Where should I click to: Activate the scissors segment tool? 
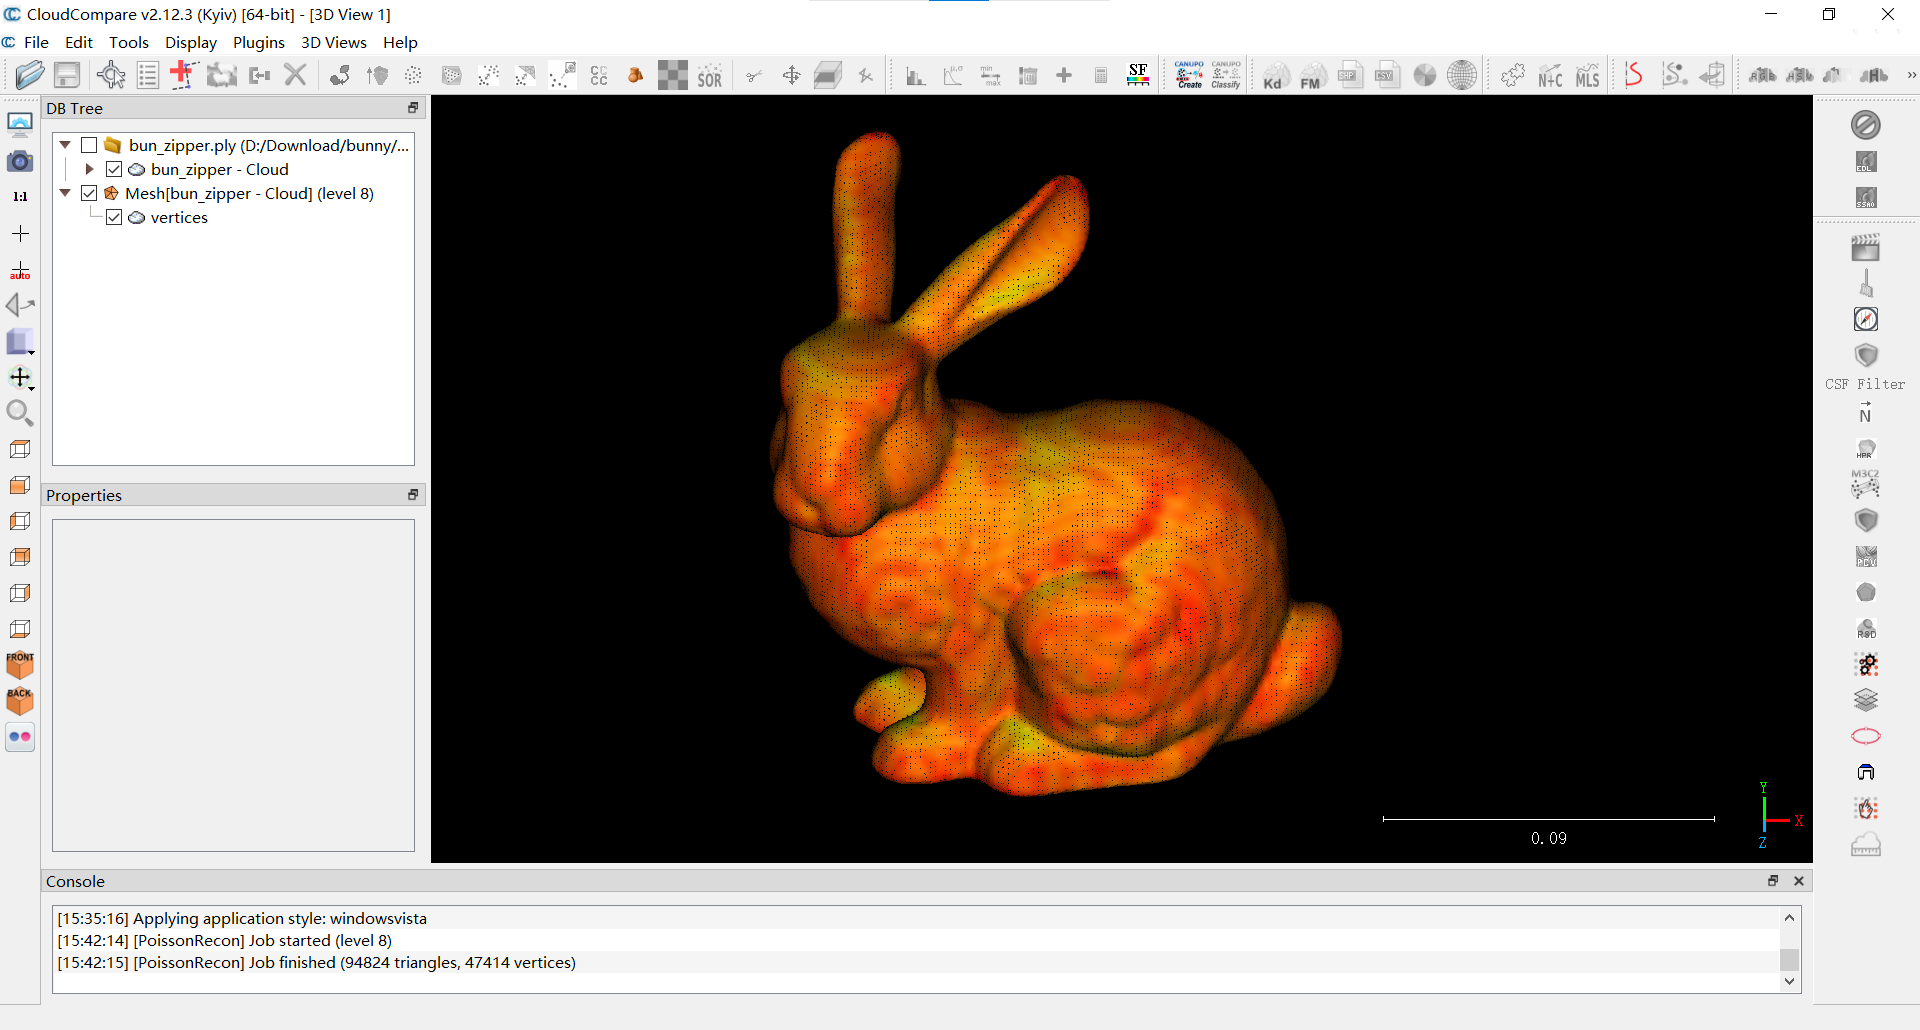(x=754, y=75)
